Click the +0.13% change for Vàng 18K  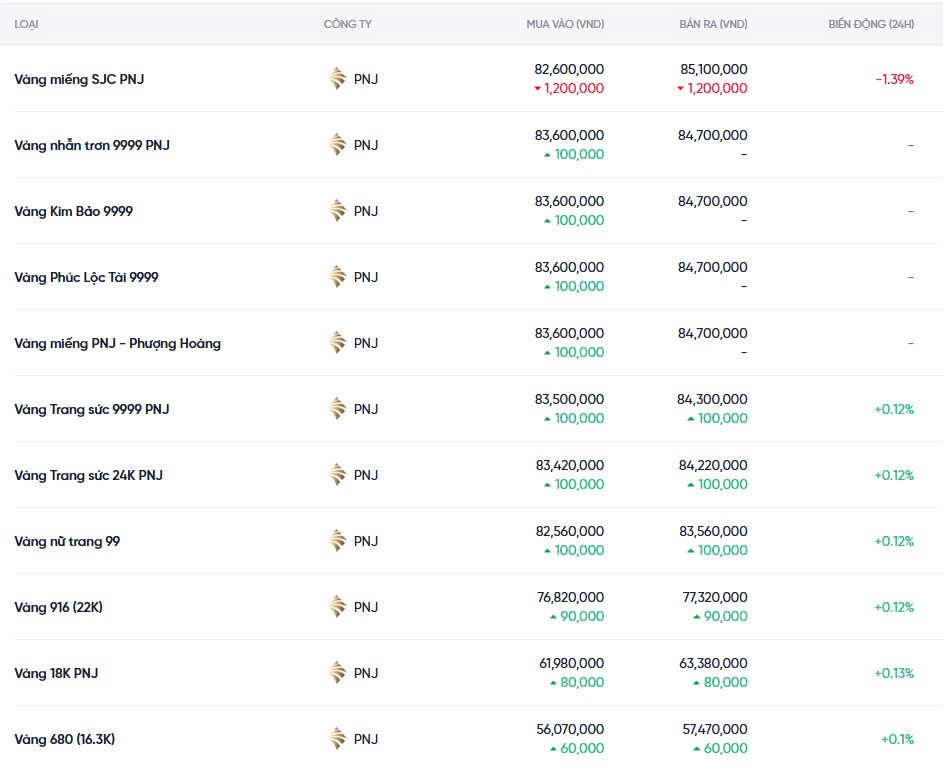(894, 673)
